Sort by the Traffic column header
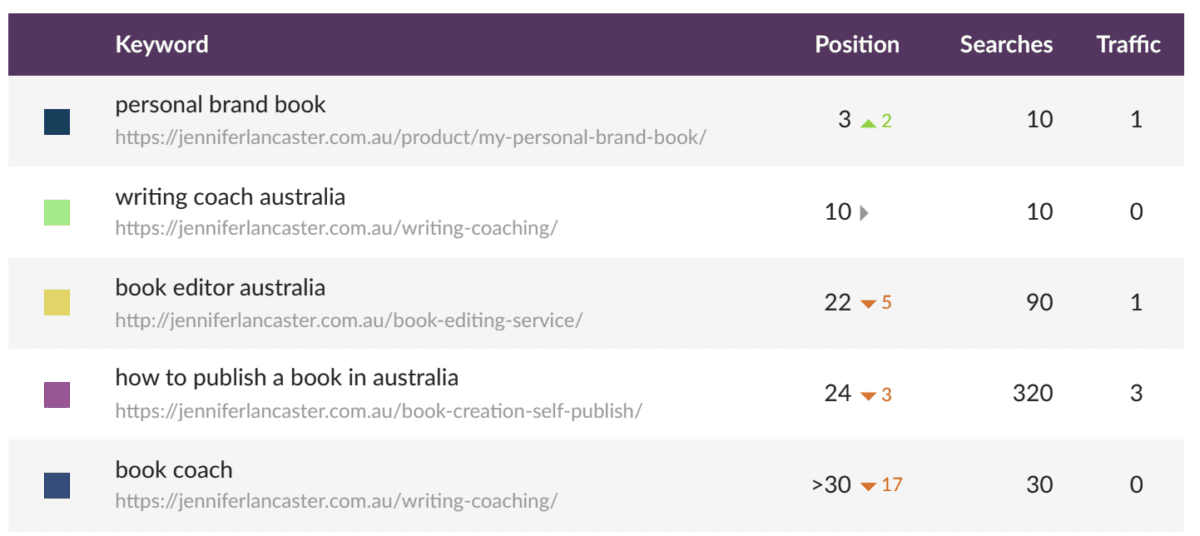 point(1128,45)
